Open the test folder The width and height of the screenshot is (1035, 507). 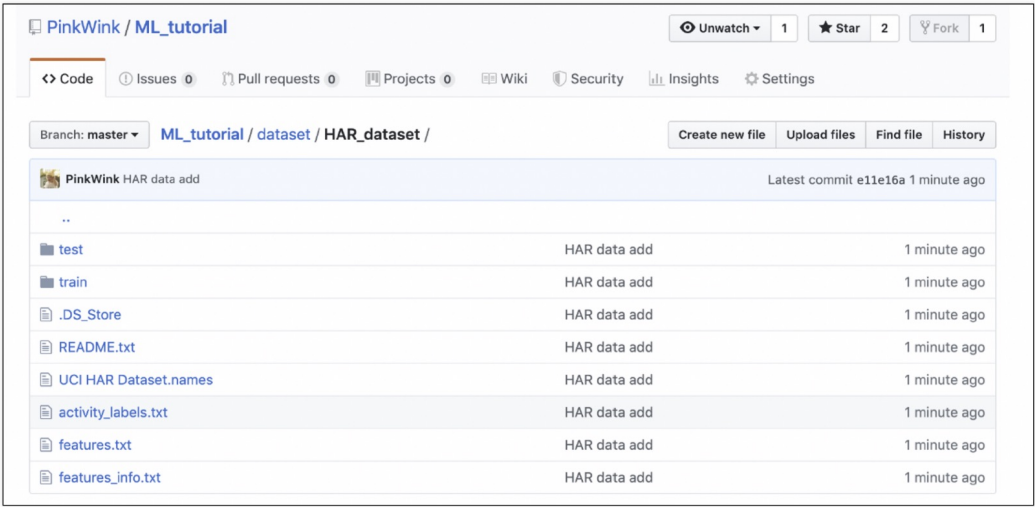(x=71, y=250)
